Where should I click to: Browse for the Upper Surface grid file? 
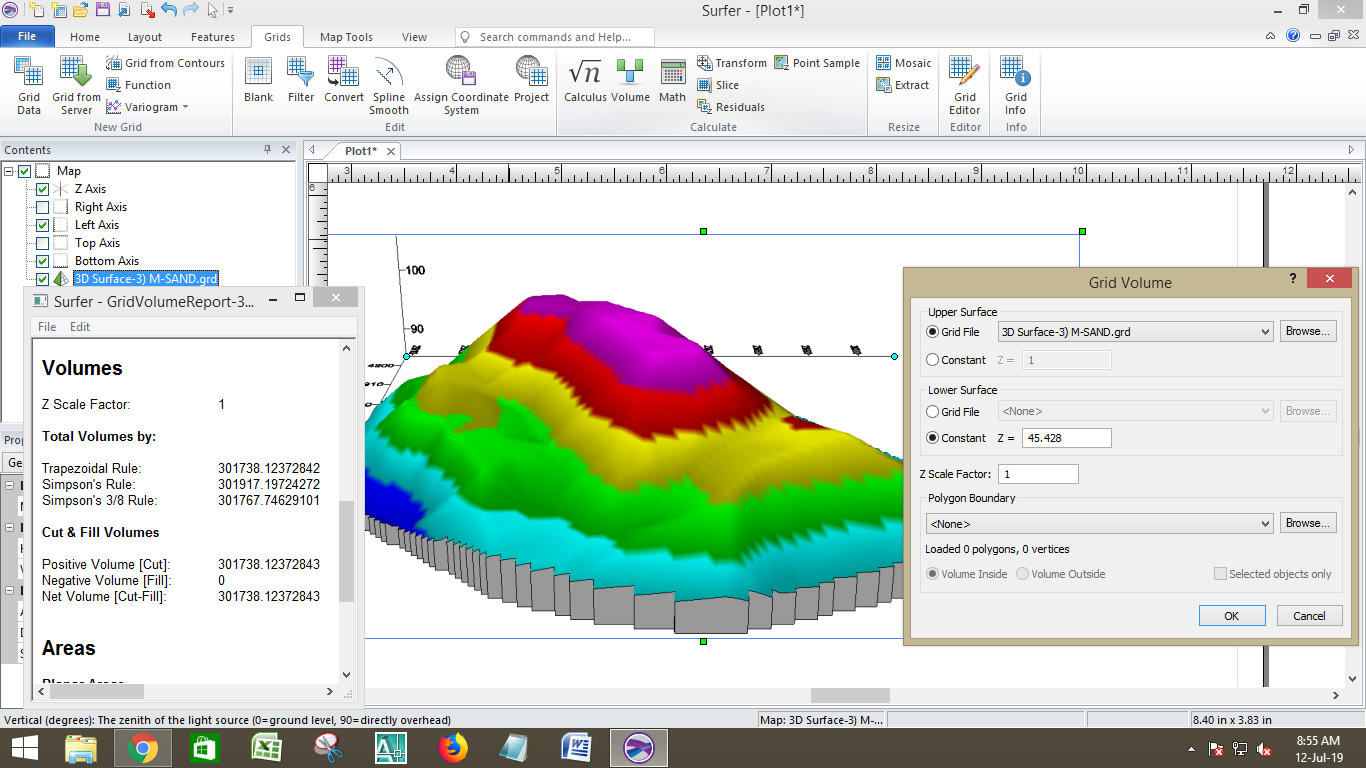click(1308, 331)
